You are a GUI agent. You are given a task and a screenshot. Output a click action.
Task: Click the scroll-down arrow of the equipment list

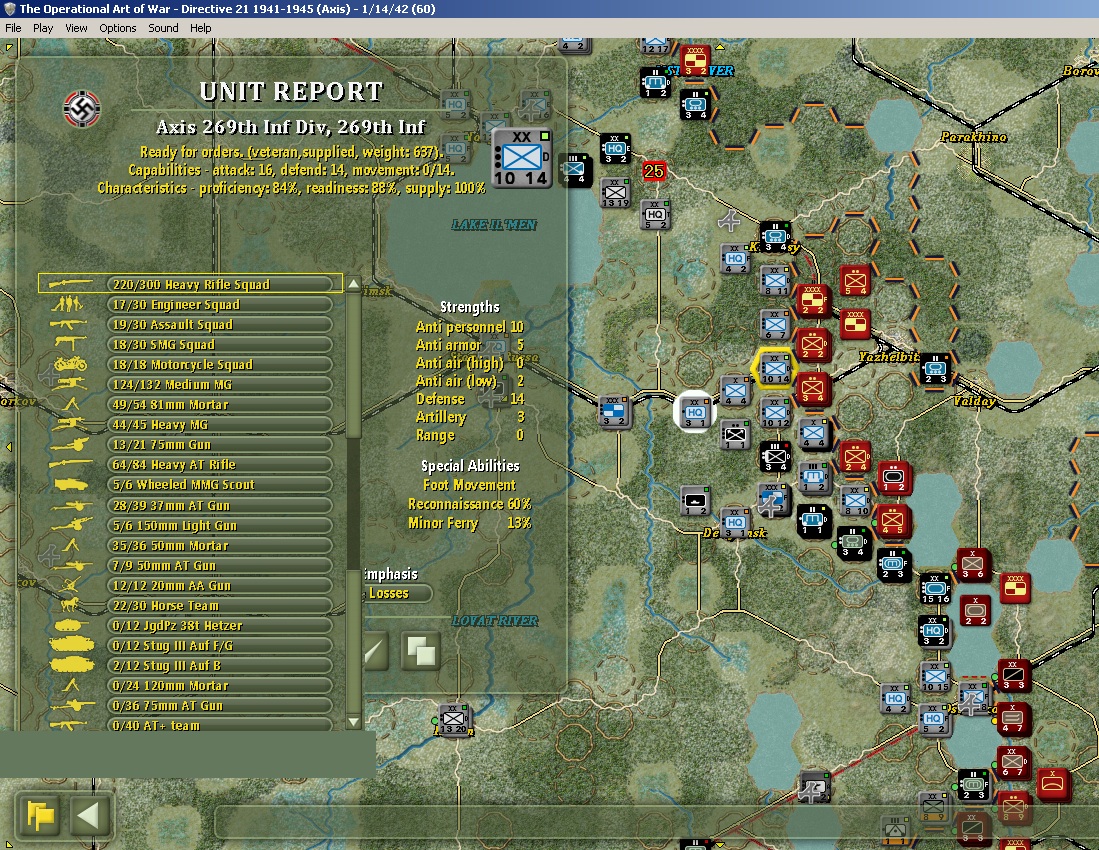pyautogui.click(x=354, y=721)
